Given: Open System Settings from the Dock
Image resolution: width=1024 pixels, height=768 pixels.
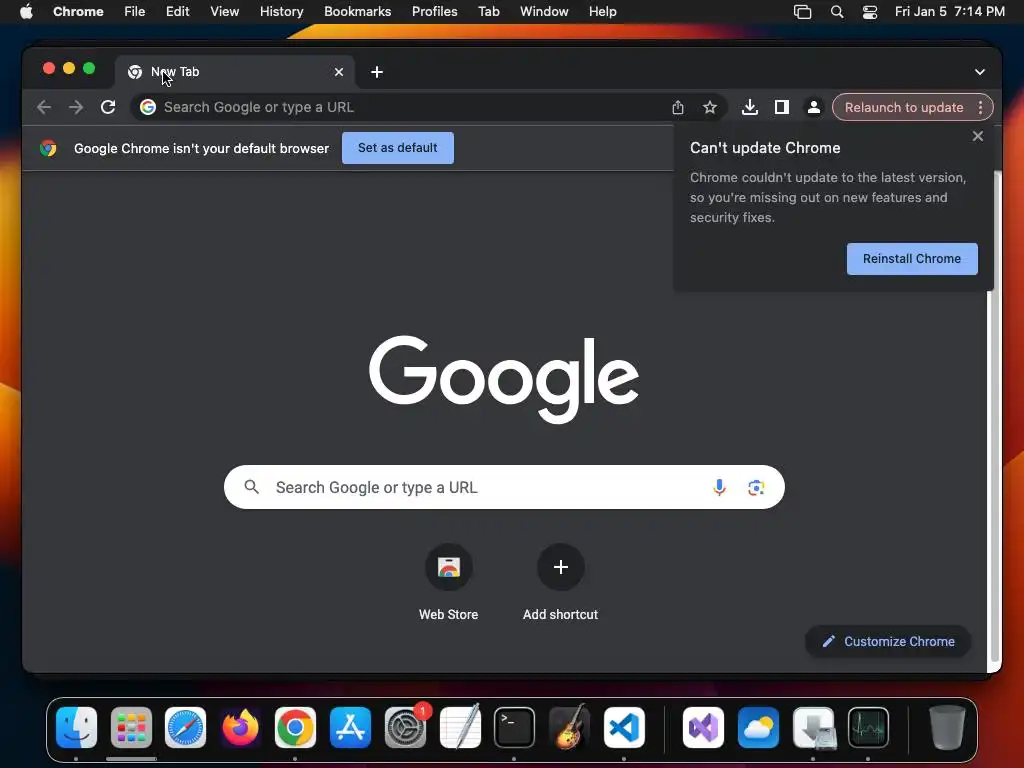Looking at the screenshot, I should click(406, 727).
